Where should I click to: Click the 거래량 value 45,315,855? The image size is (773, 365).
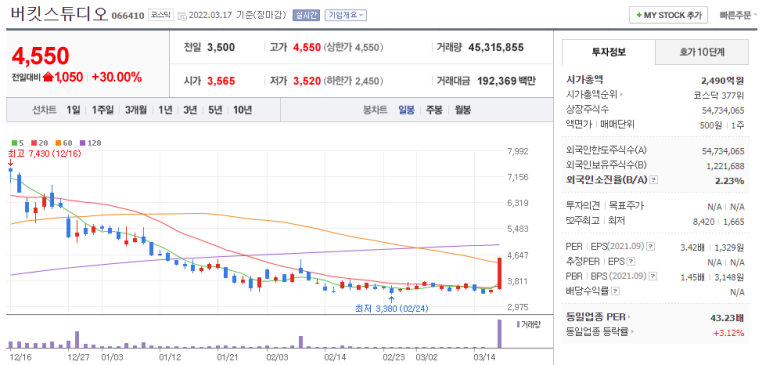[x=496, y=48]
